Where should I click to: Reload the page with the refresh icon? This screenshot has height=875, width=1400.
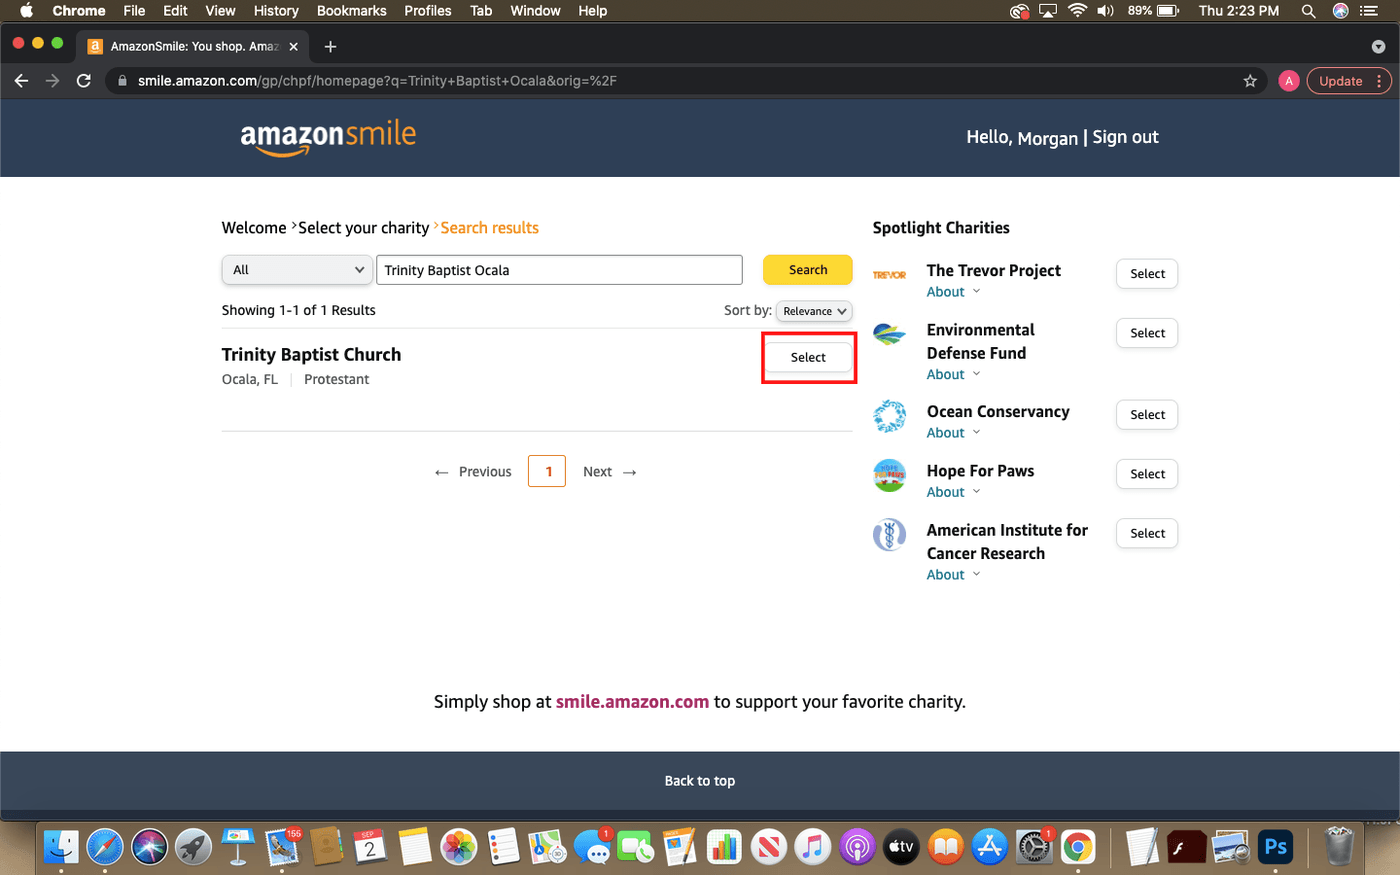[x=84, y=81]
